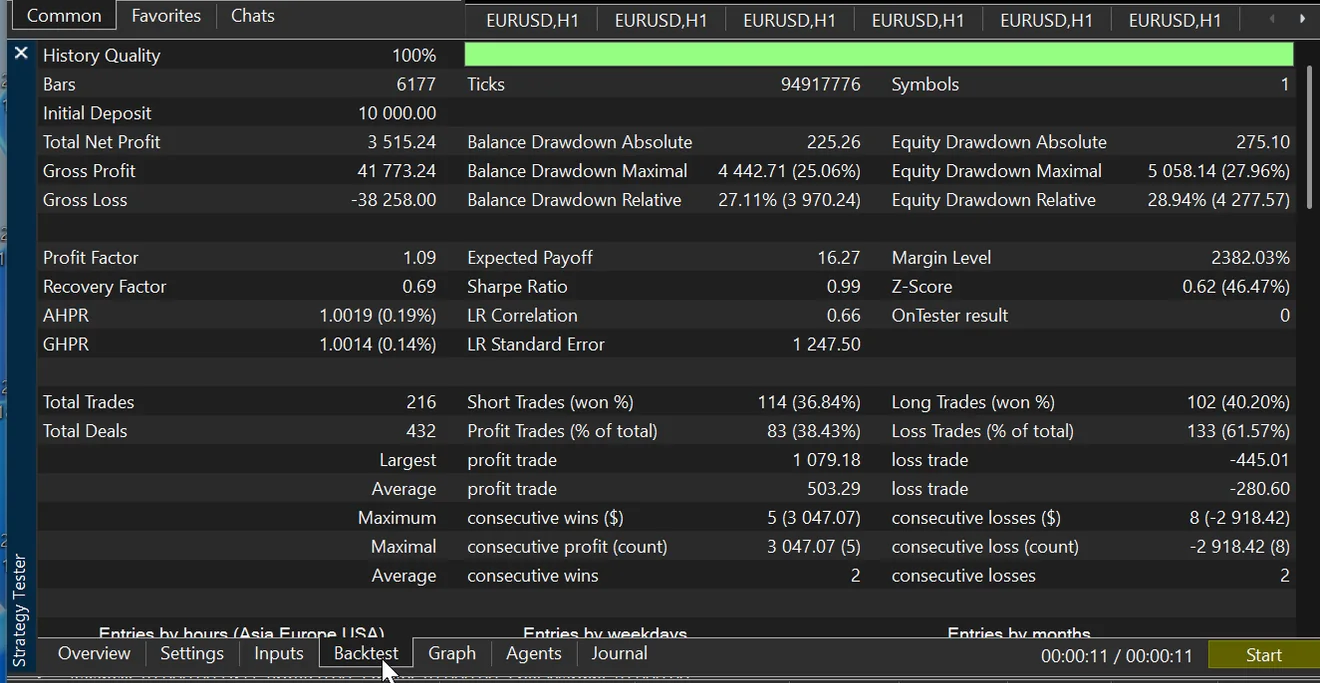Click Balance Drawdown Absolute value 225.26
The width and height of the screenshot is (1320, 683).
pos(833,142)
